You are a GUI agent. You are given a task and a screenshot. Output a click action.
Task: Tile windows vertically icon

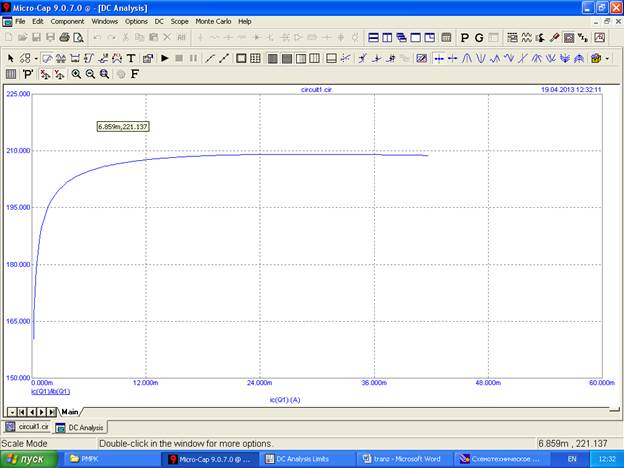point(387,38)
